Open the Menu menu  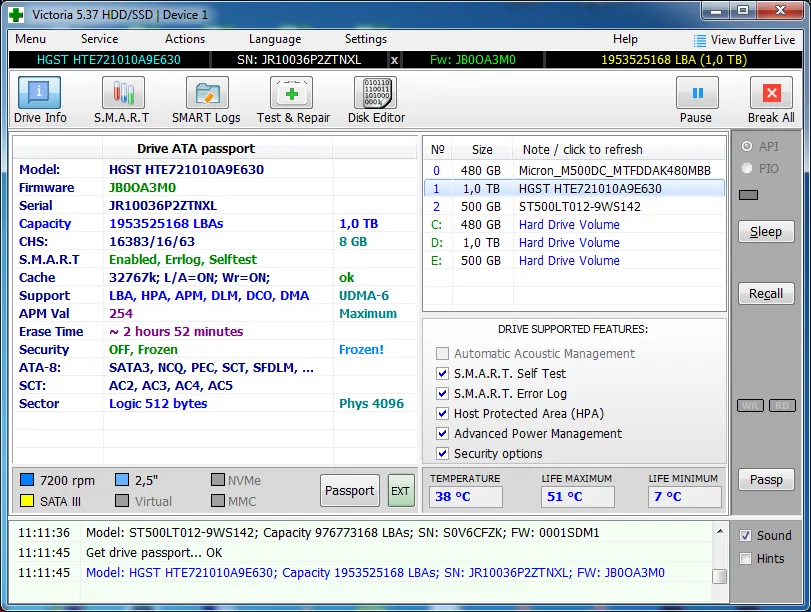[x=31, y=39]
